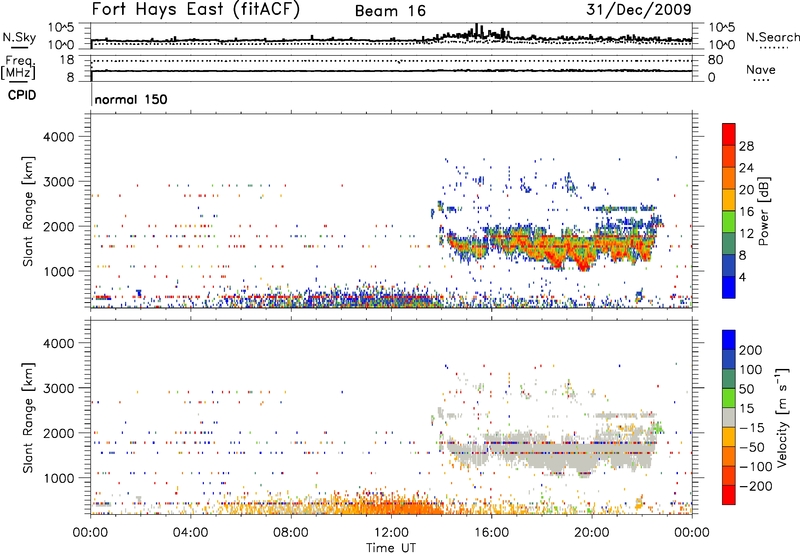The image size is (800, 554).
Task: Click the "-15" label on the velocity colorbar
Action: (752, 427)
